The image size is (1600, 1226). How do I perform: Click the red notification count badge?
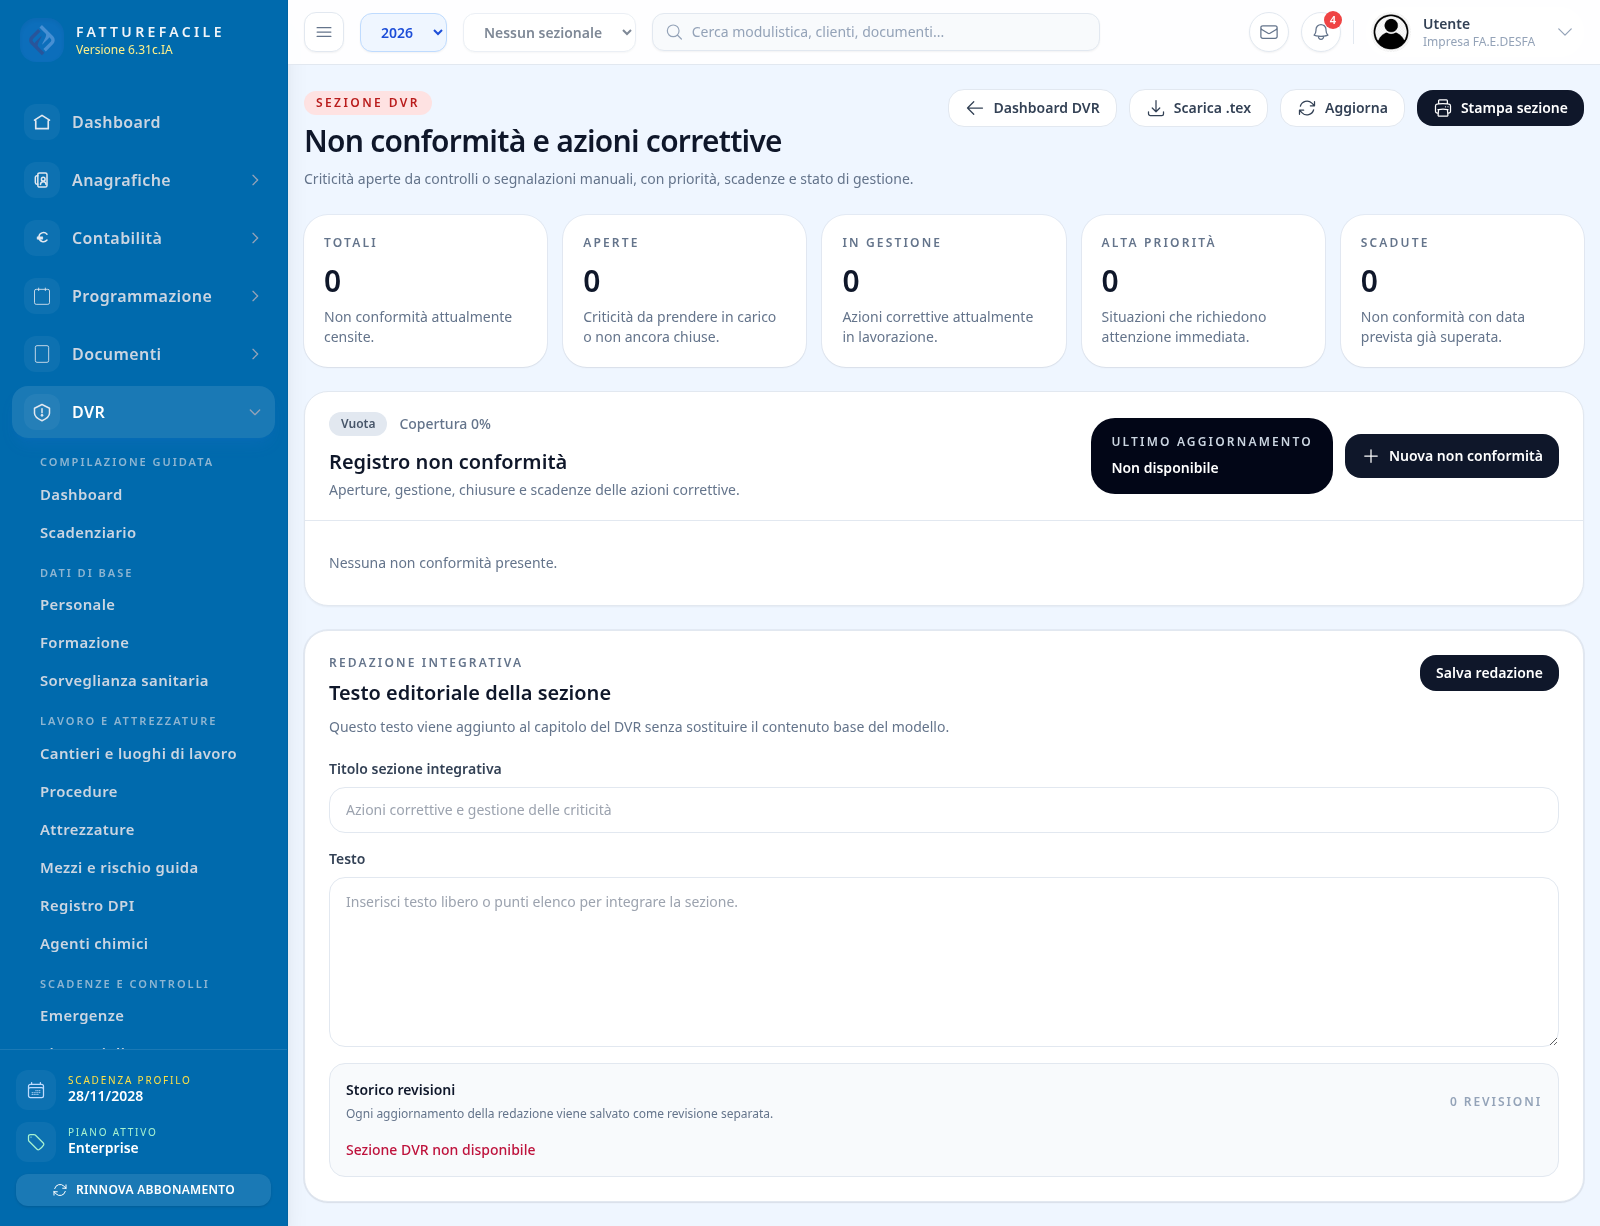(x=1333, y=20)
